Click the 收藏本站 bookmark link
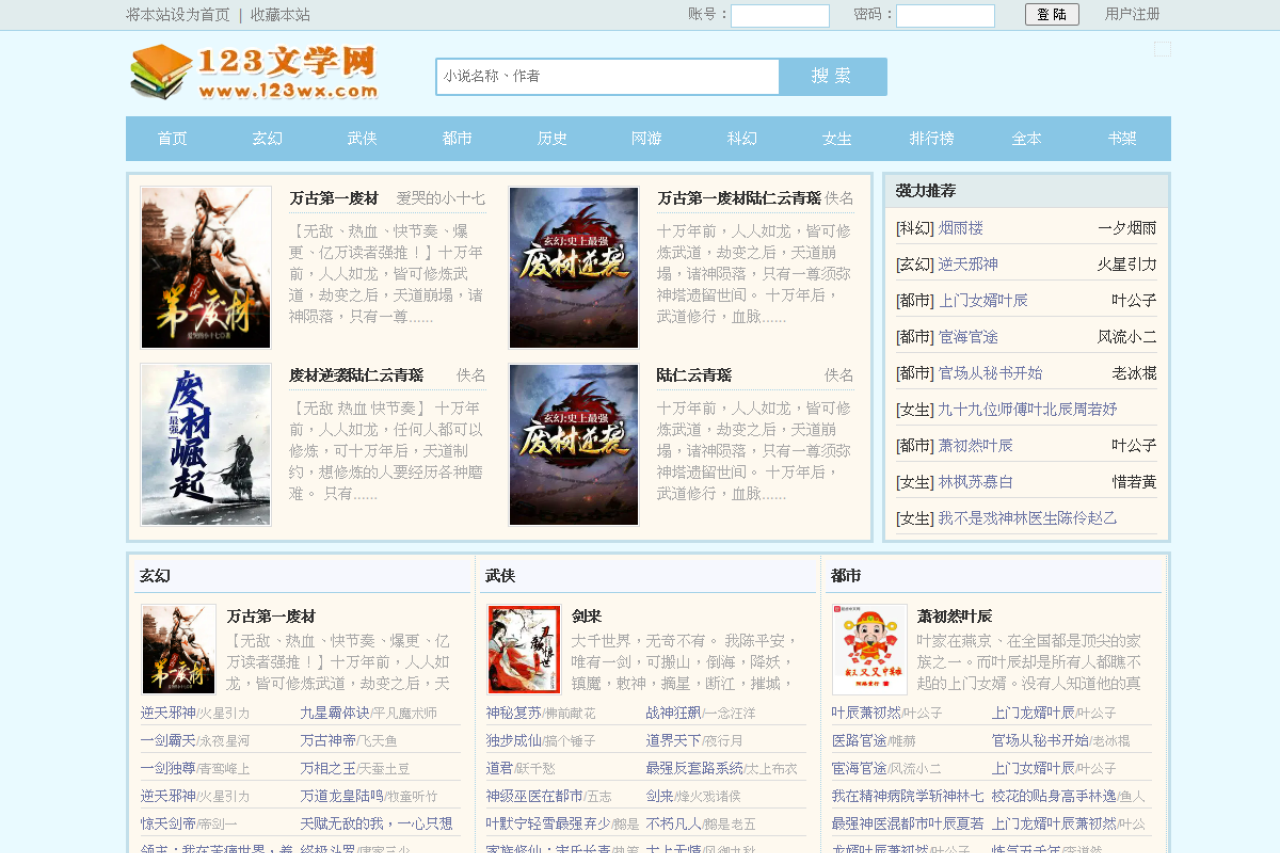1280x853 pixels. (280, 15)
